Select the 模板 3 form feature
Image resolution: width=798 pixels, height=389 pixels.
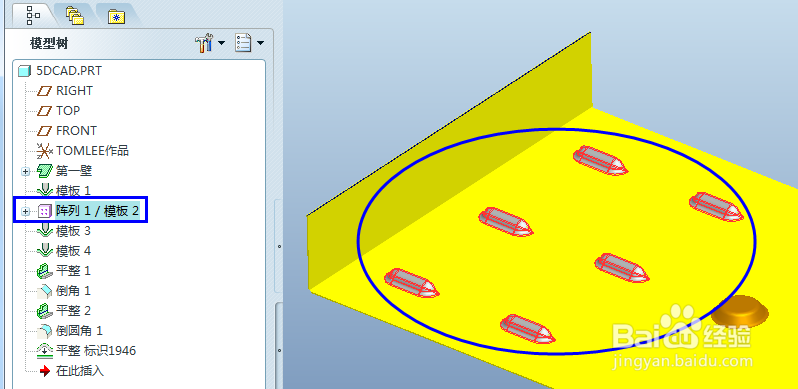pyautogui.click(x=73, y=231)
